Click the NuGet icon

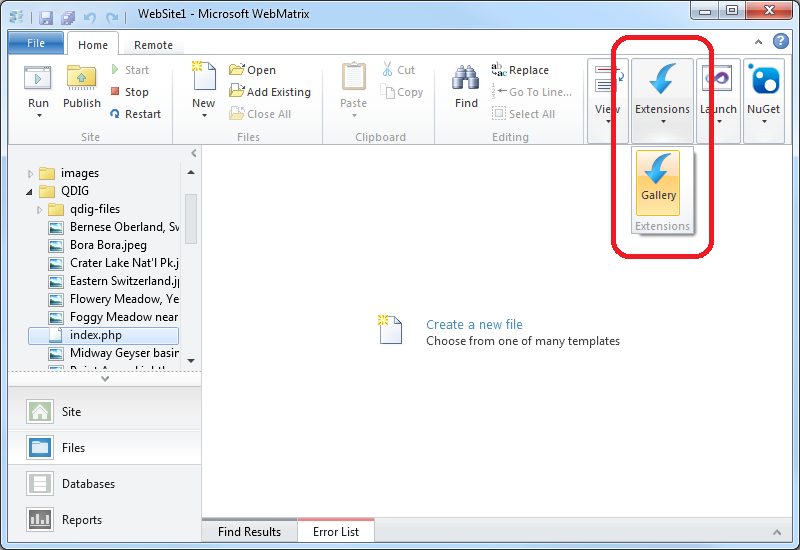pyautogui.click(x=763, y=80)
